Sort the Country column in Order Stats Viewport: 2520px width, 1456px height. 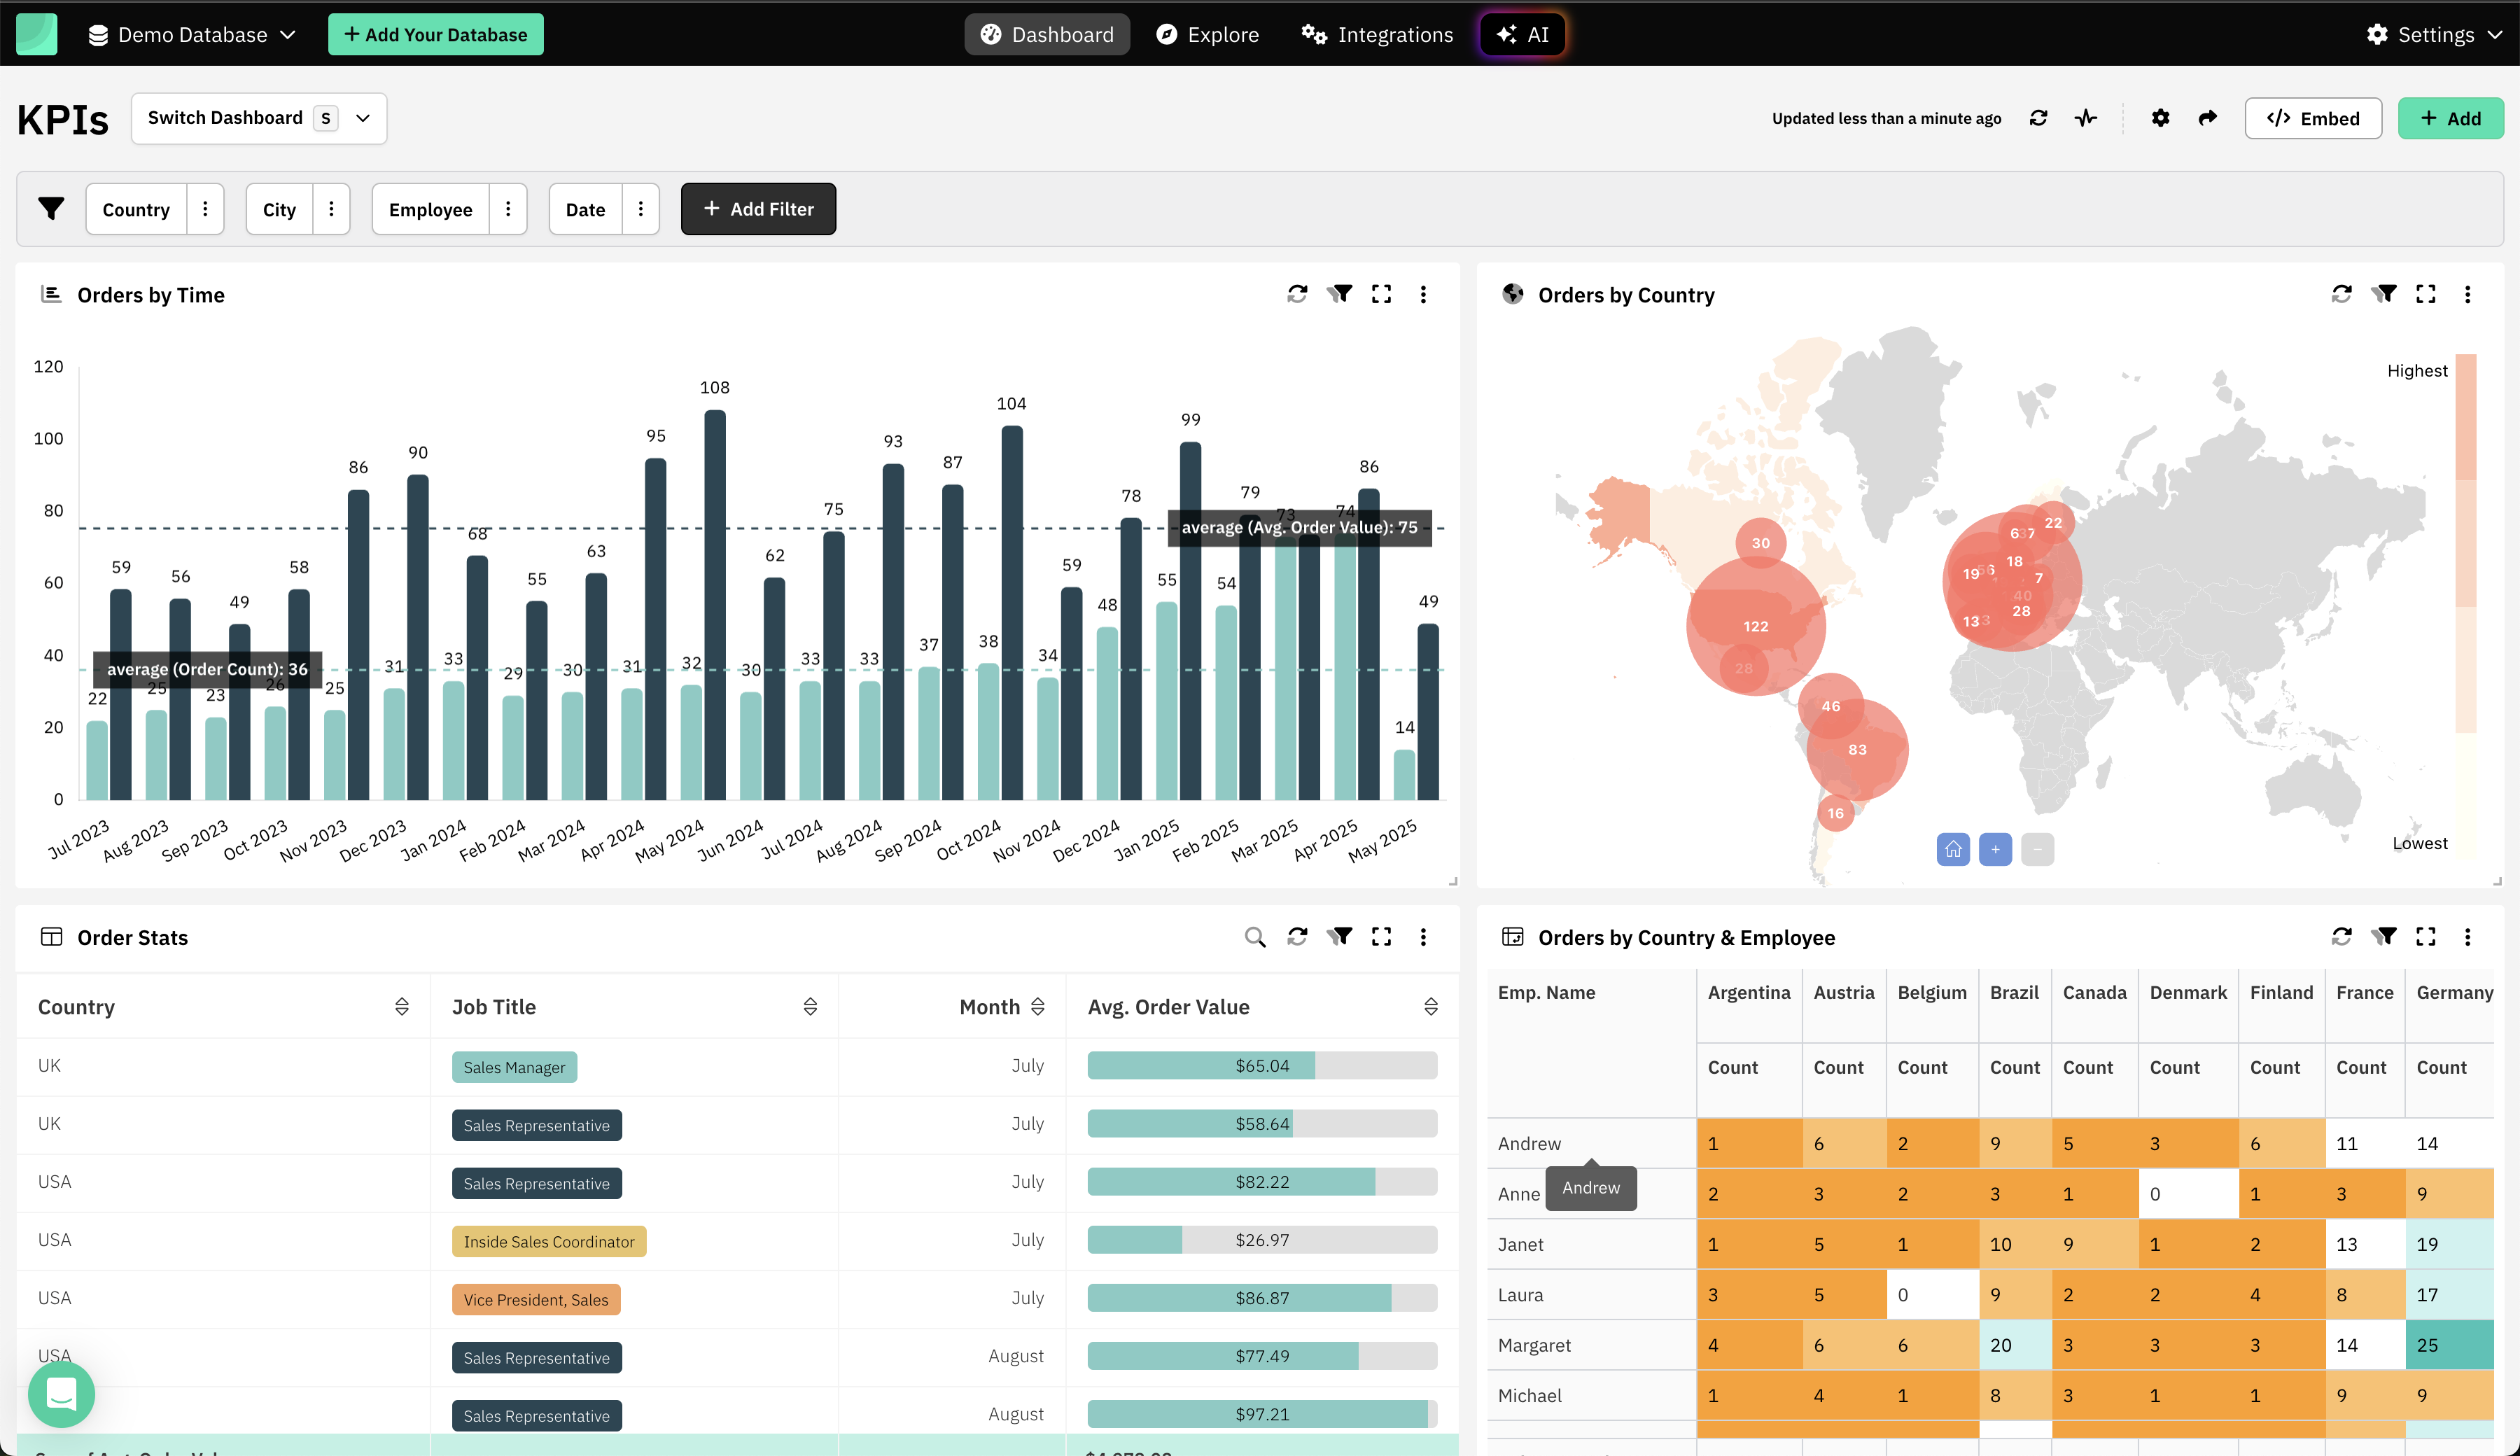tap(401, 1007)
